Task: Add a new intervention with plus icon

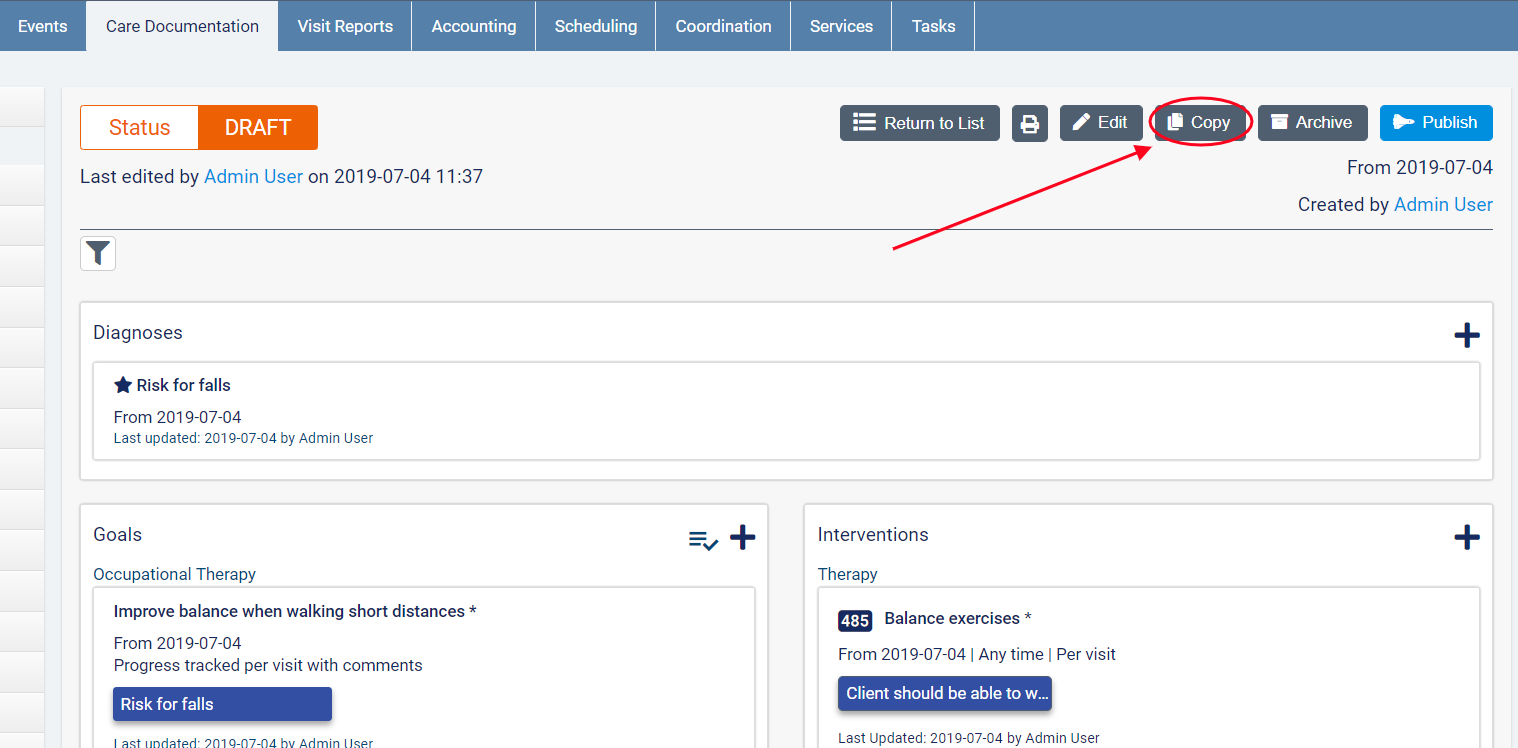Action: click(x=1466, y=537)
